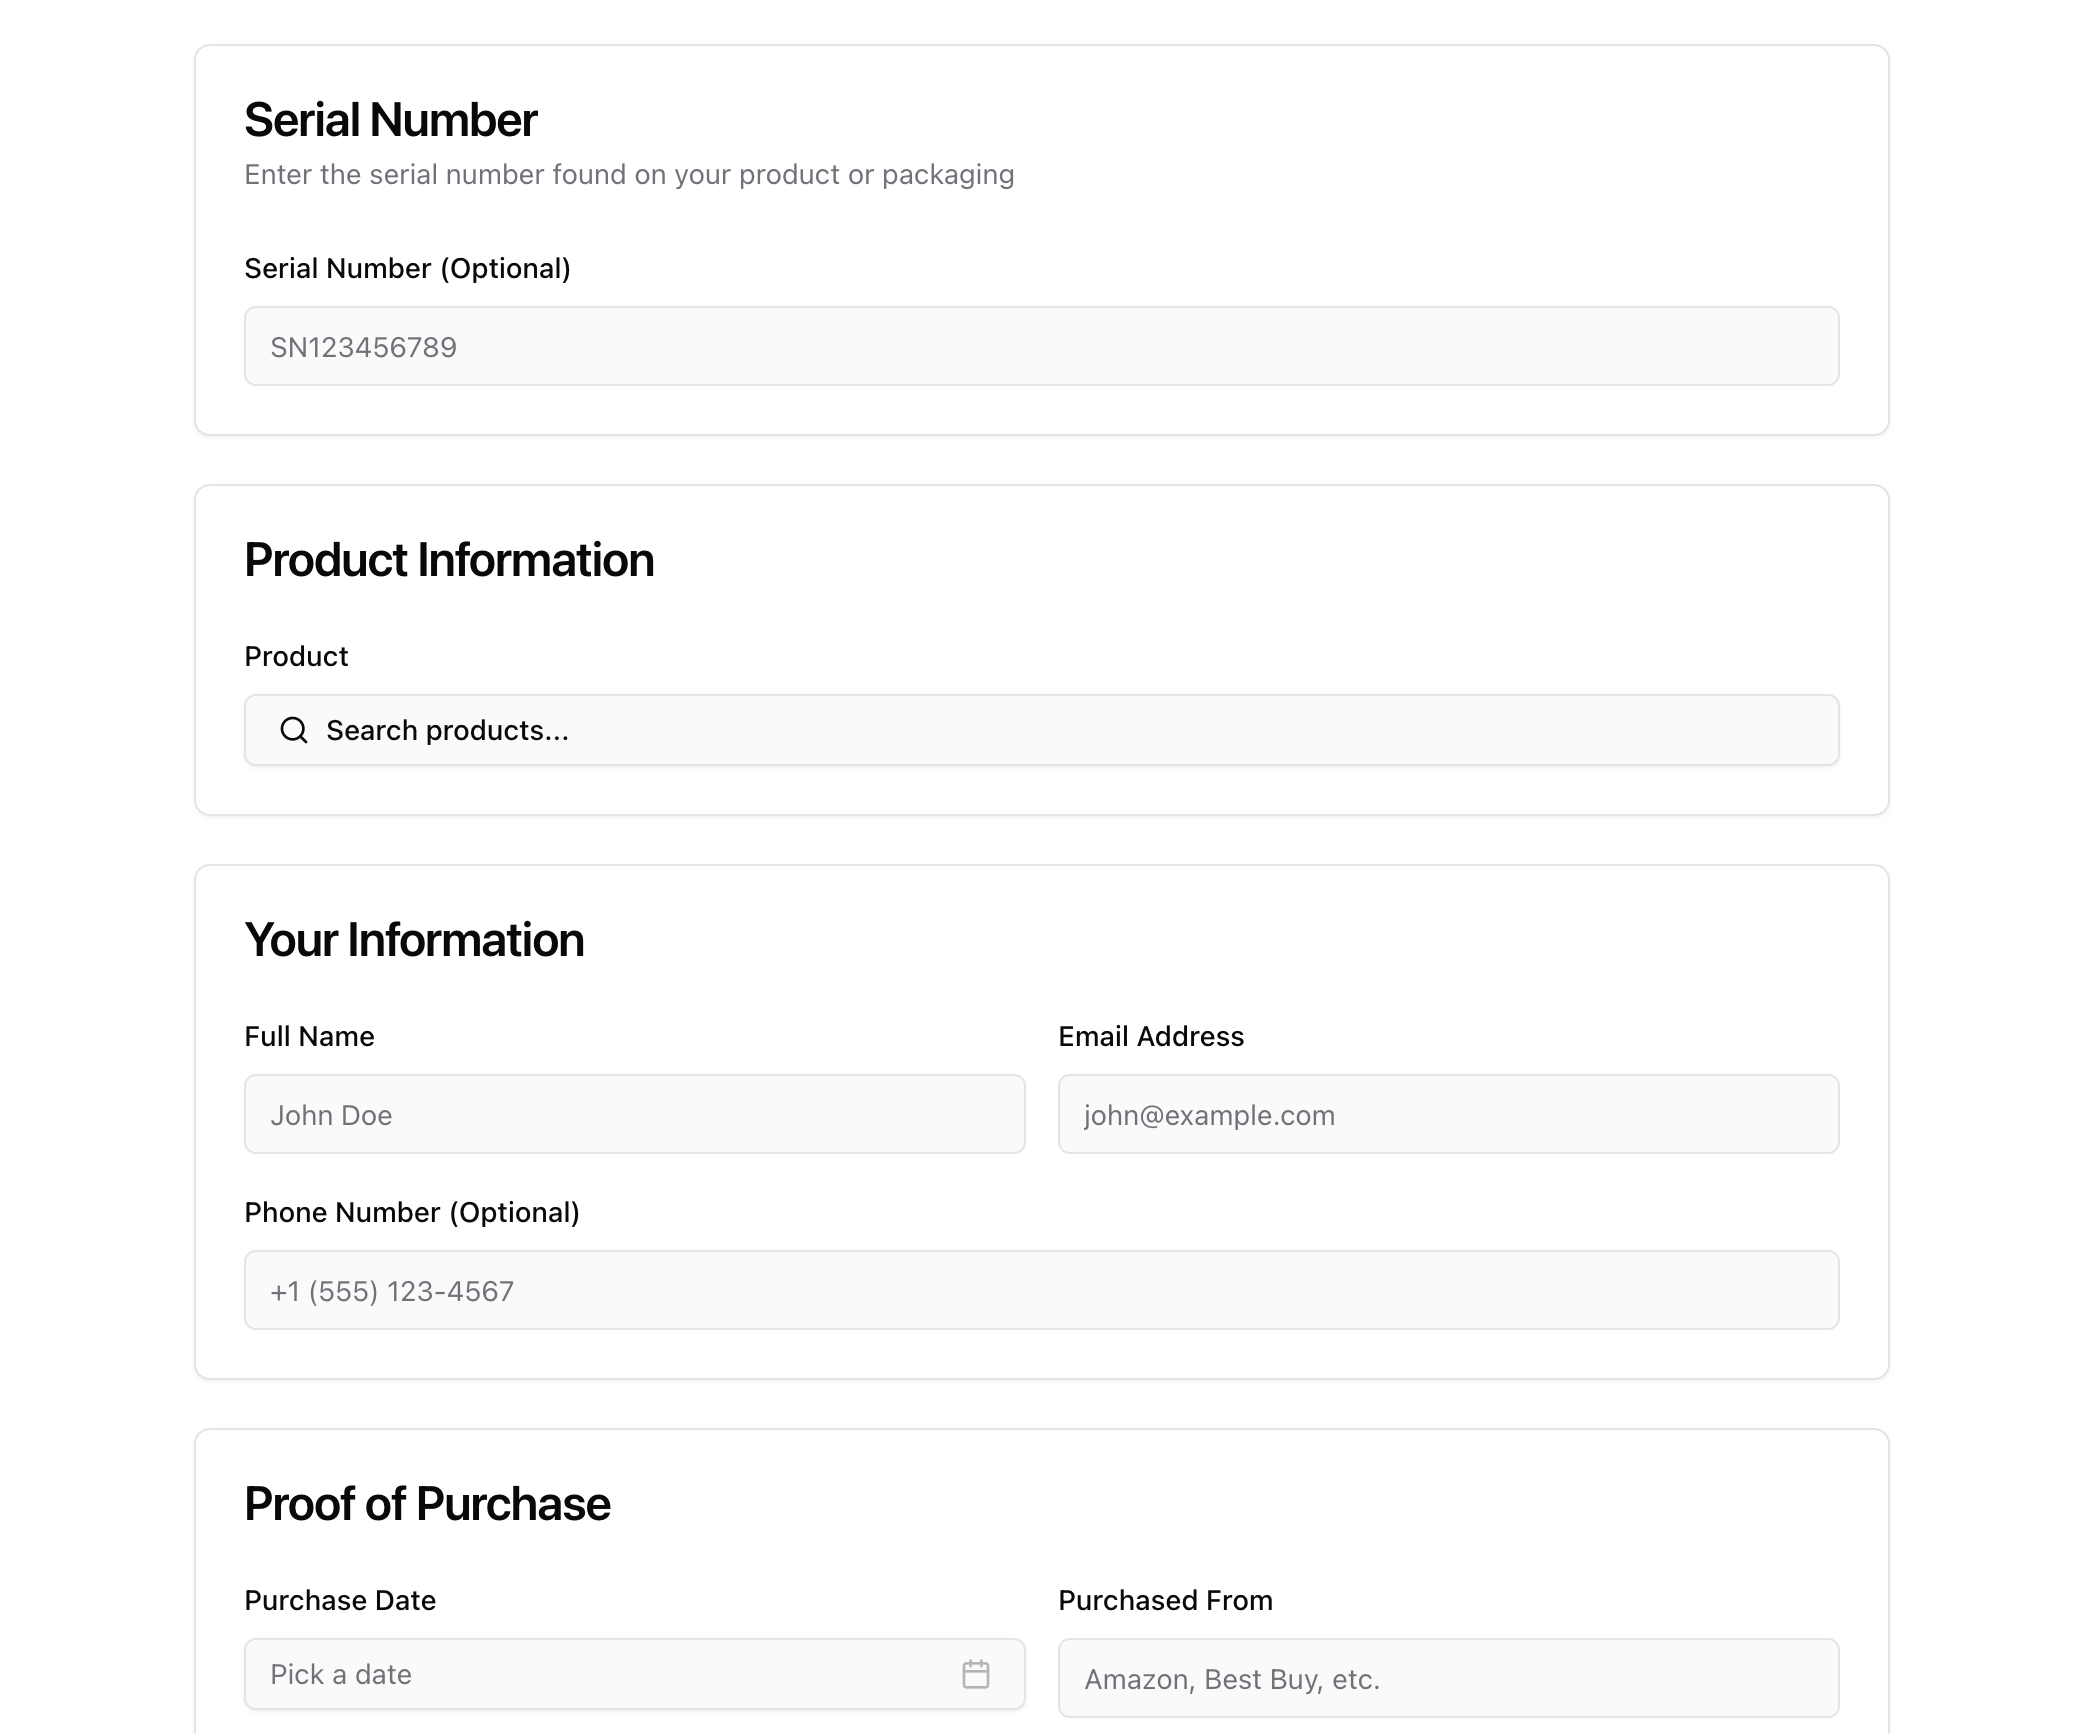Viewport: 2090px width, 1734px height.
Task: Click the Purchase Date label
Action: [x=340, y=1600]
